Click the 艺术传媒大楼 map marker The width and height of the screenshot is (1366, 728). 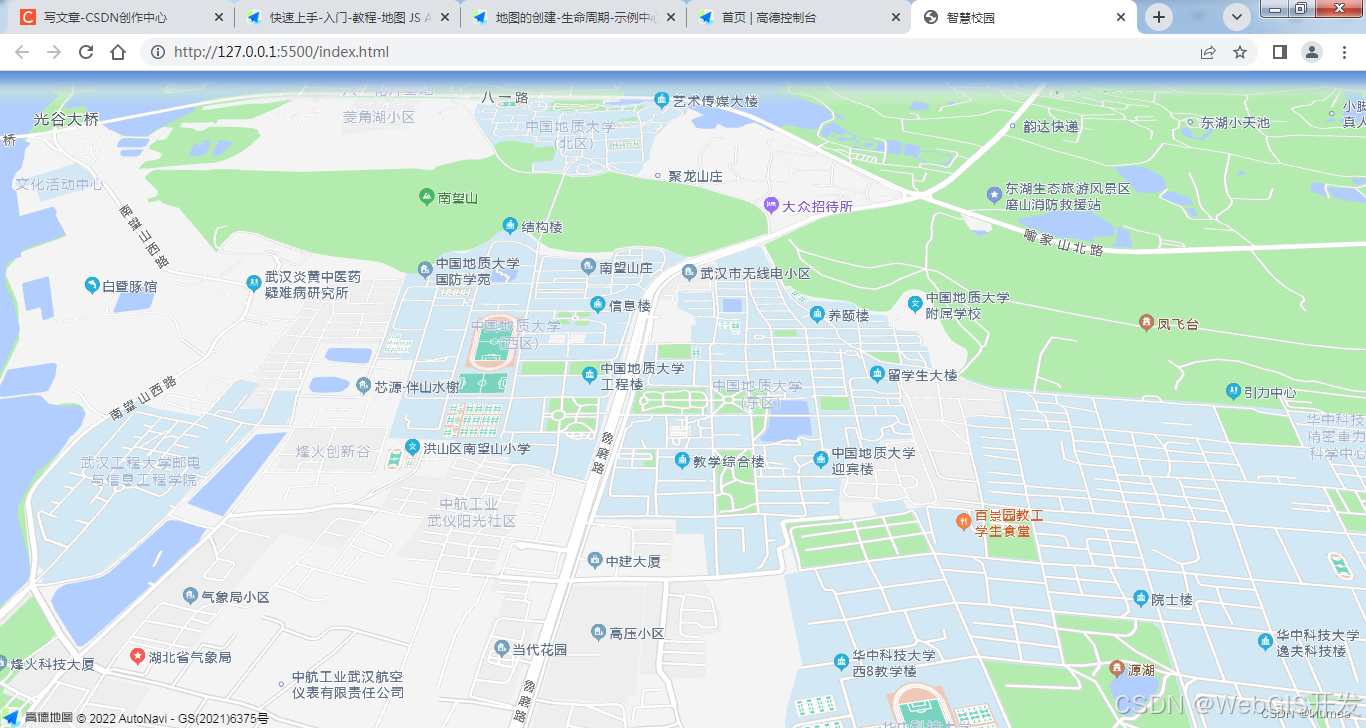click(661, 100)
